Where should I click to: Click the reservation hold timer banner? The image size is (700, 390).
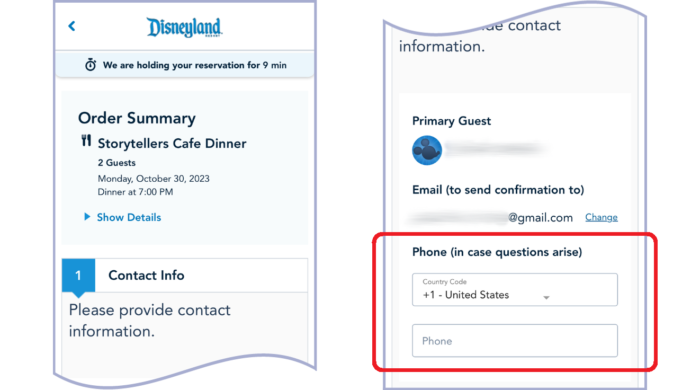(185, 65)
